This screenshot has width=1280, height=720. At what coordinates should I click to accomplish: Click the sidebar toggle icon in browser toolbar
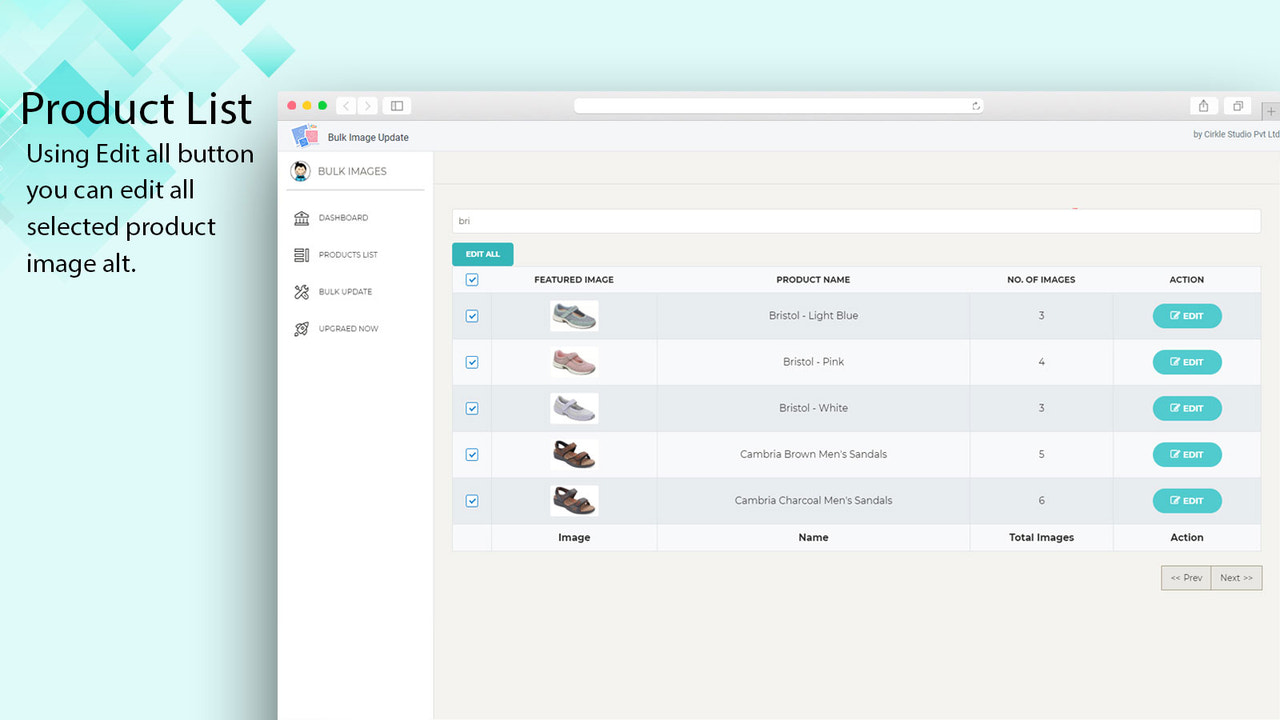point(396,105)
